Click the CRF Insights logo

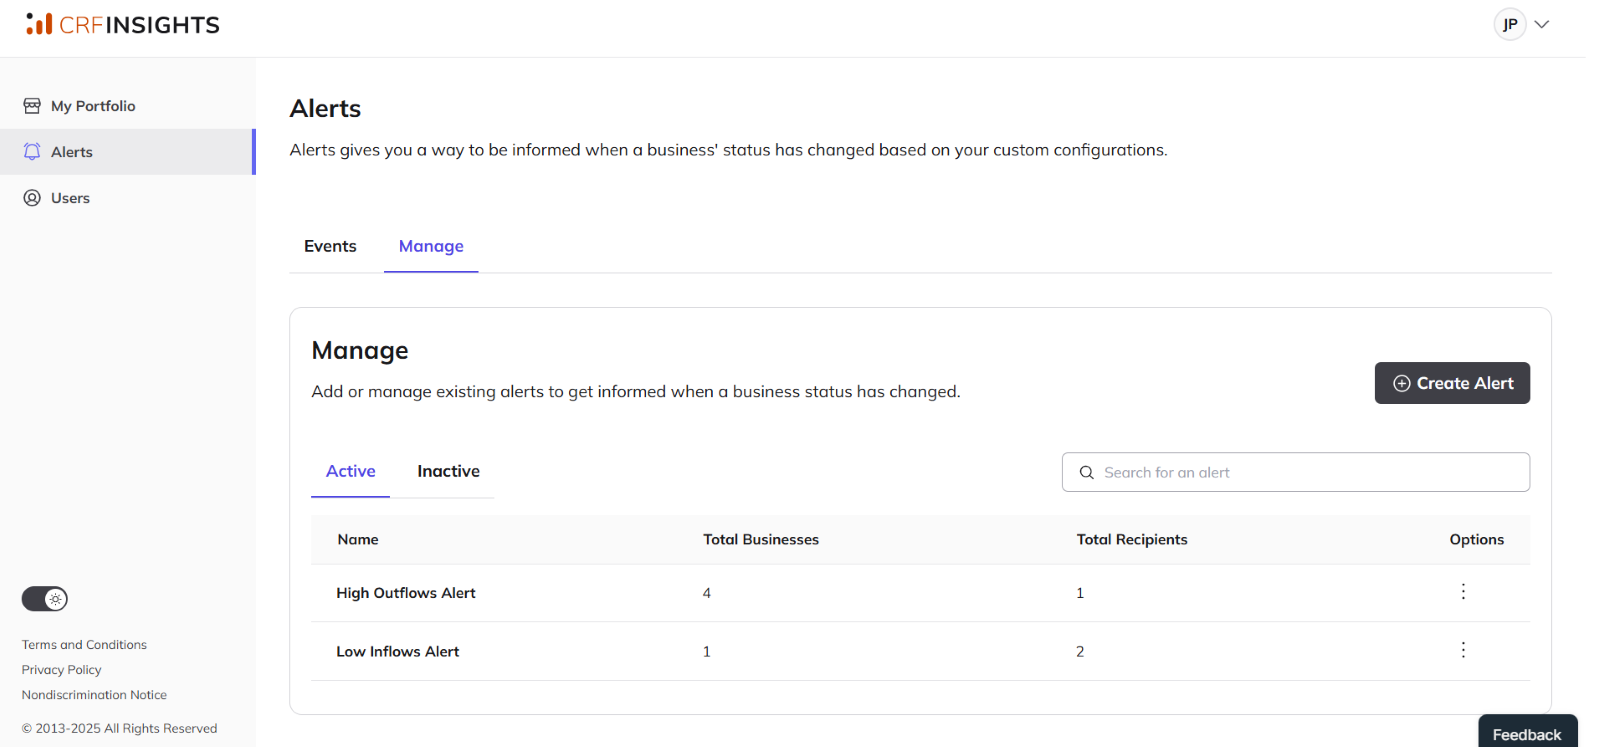[123, 25]
